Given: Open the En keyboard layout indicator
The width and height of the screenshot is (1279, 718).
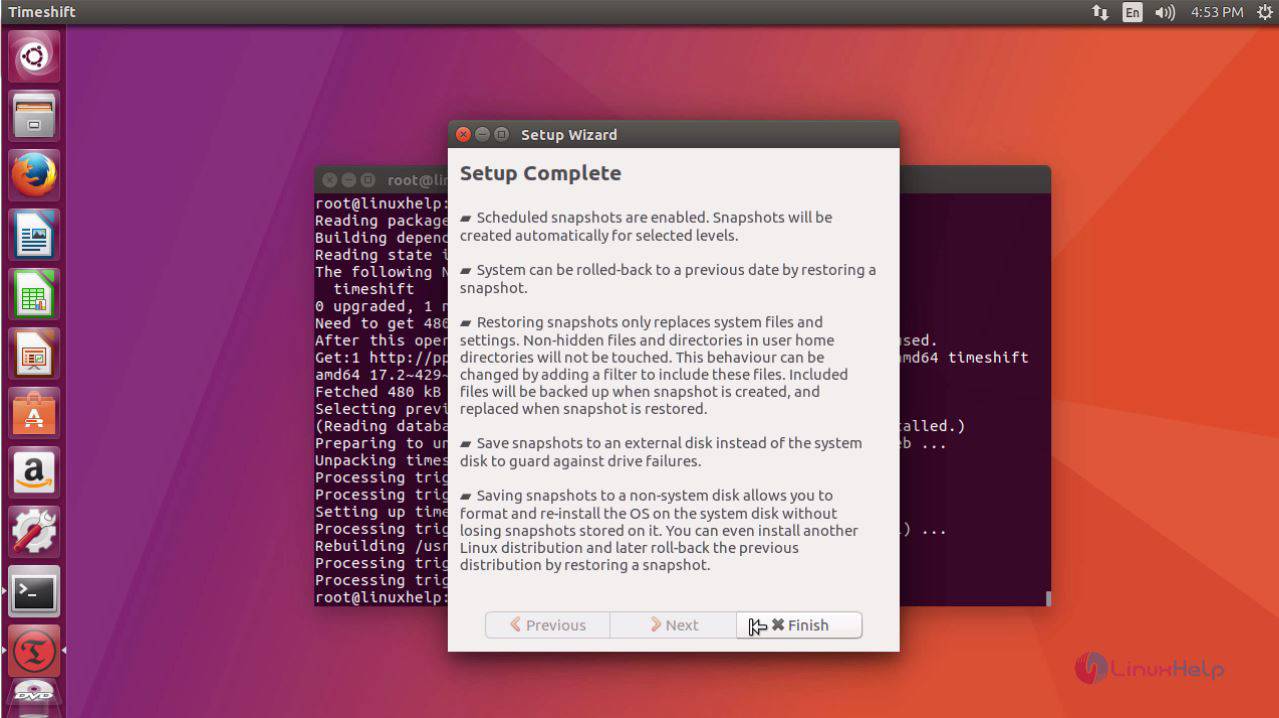Looking at the screenshot, I should pyautogui.click(x=1132, y=12).
